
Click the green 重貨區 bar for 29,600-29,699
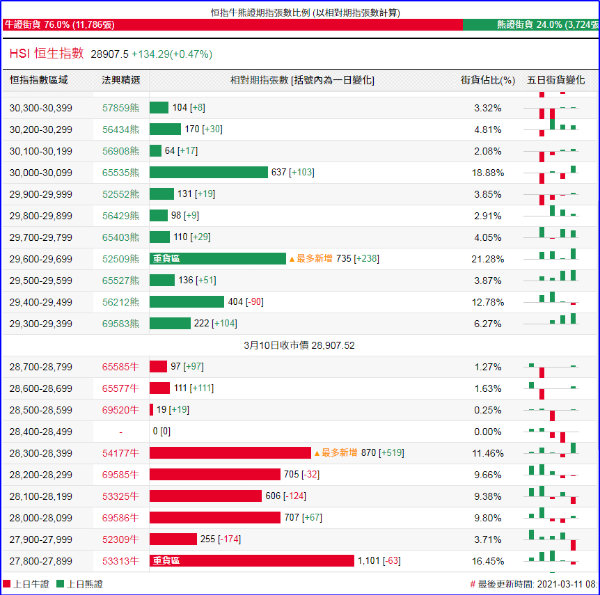pos(218,259)
